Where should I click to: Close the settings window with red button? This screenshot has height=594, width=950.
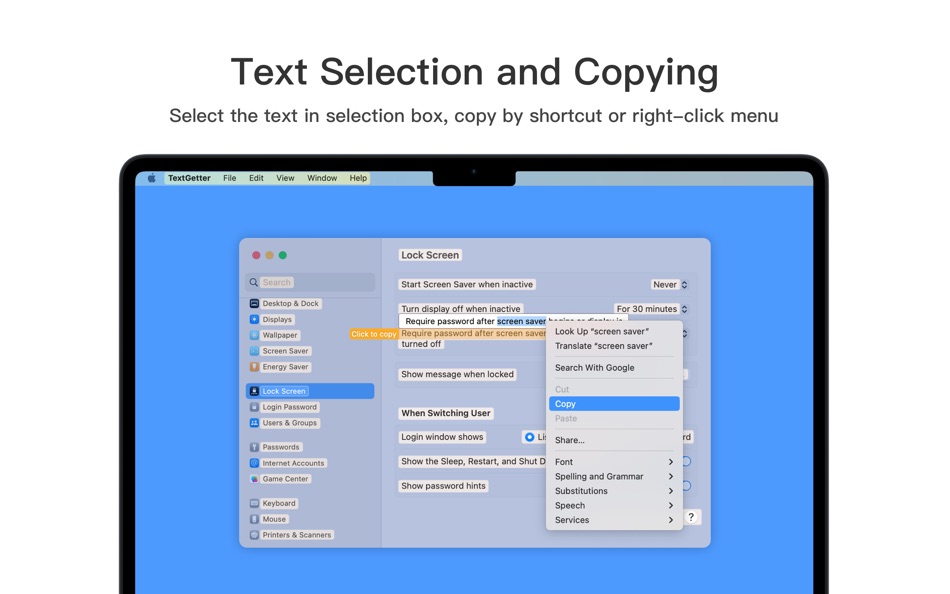pyautogui.click(x=256, y=255)
